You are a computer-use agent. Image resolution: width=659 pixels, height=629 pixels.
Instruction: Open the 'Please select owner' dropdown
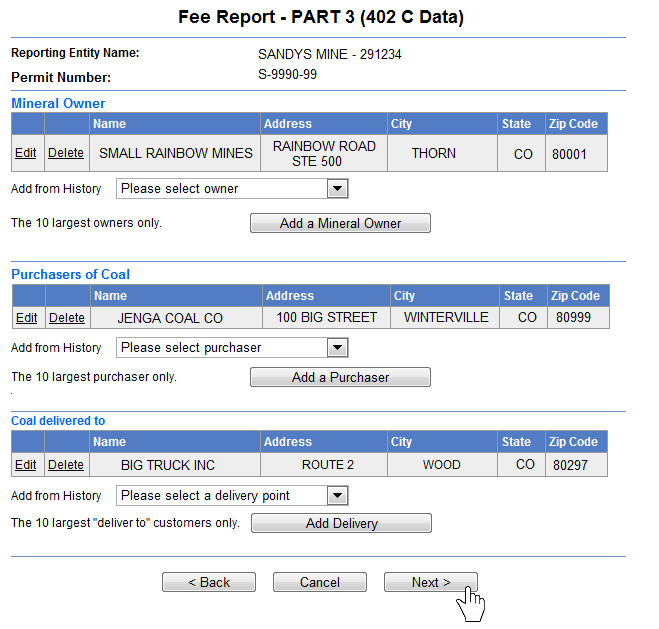point(232,189)
